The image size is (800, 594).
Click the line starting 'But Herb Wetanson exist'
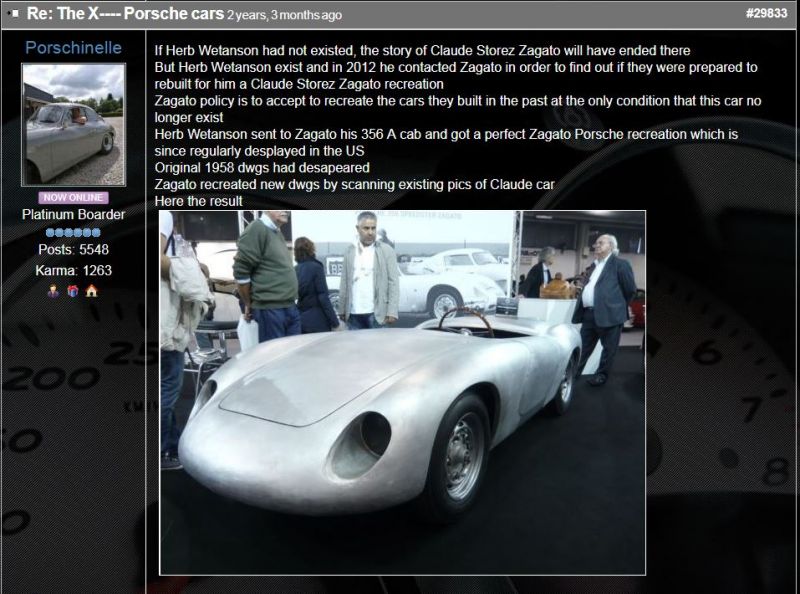pos(456,76)
